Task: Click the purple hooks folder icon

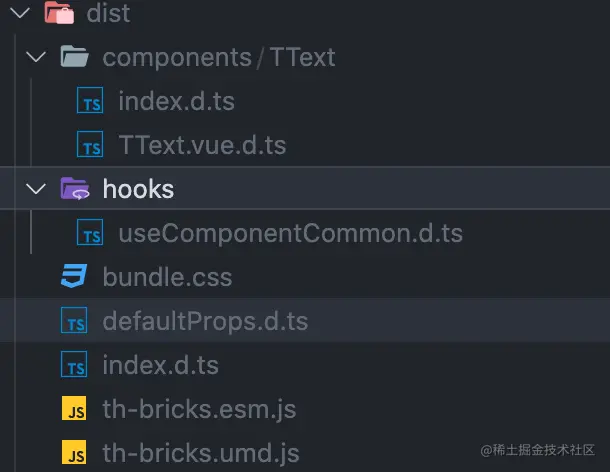Action: point(75,188)
